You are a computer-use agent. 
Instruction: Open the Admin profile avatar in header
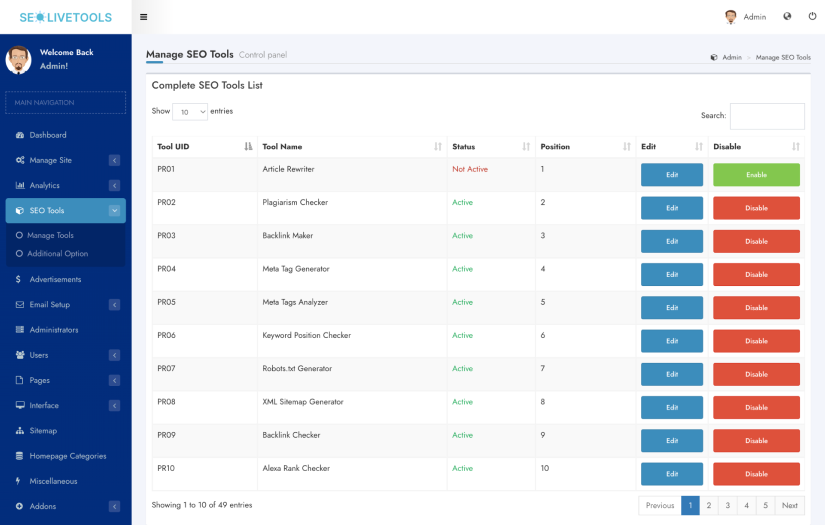[730, 17]
